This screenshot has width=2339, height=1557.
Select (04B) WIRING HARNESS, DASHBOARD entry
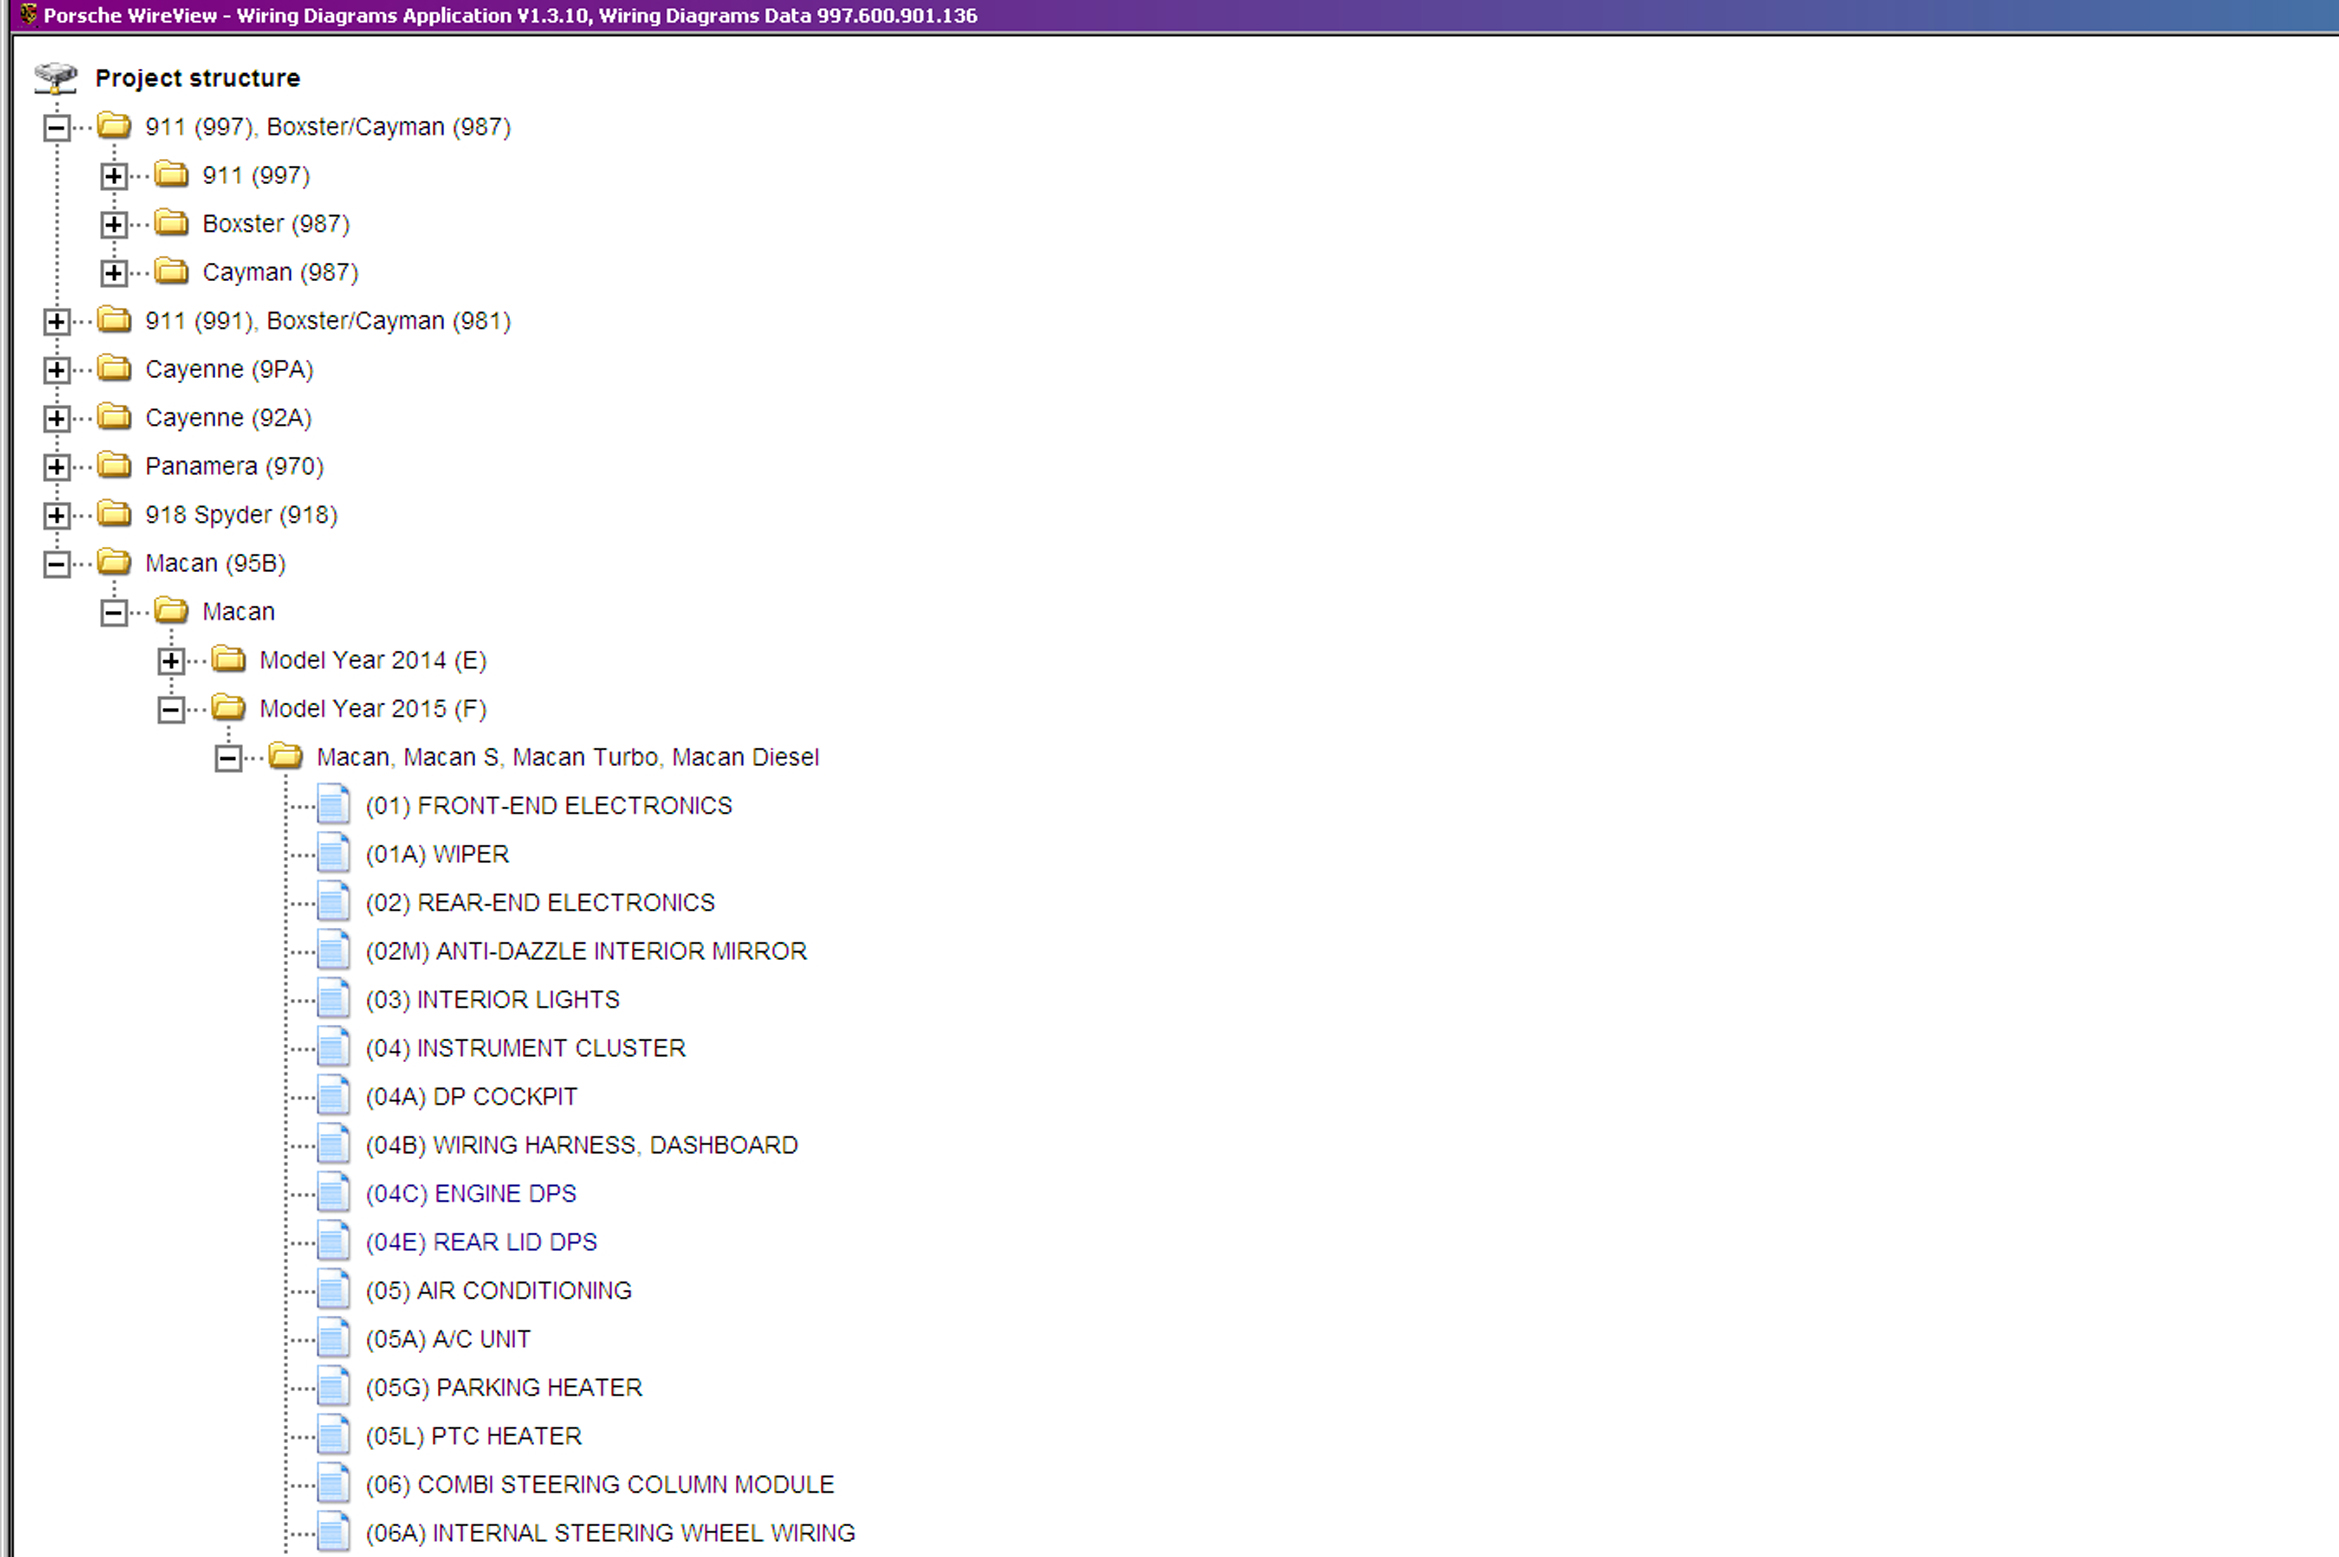(581, 1145)
